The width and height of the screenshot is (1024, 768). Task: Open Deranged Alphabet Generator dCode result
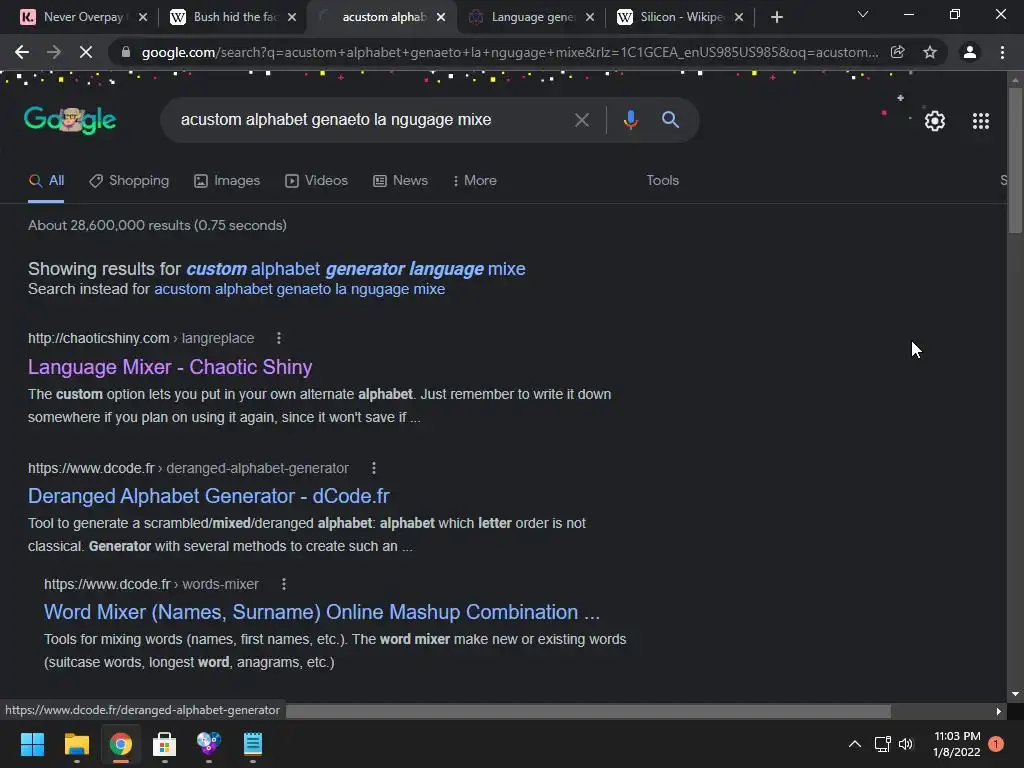[x=208, y=496]
